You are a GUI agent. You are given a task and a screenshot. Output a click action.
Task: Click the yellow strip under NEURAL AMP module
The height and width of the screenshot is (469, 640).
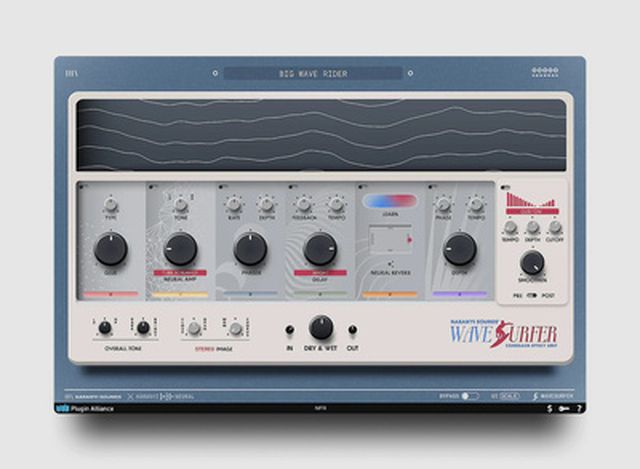(x=180, y=294)
